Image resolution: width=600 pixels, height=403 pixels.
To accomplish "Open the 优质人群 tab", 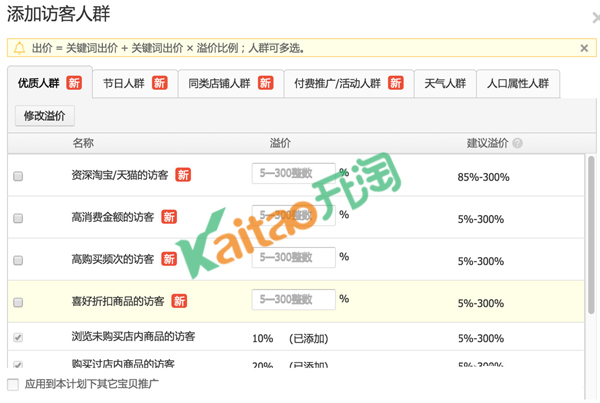I will point(50,83).
